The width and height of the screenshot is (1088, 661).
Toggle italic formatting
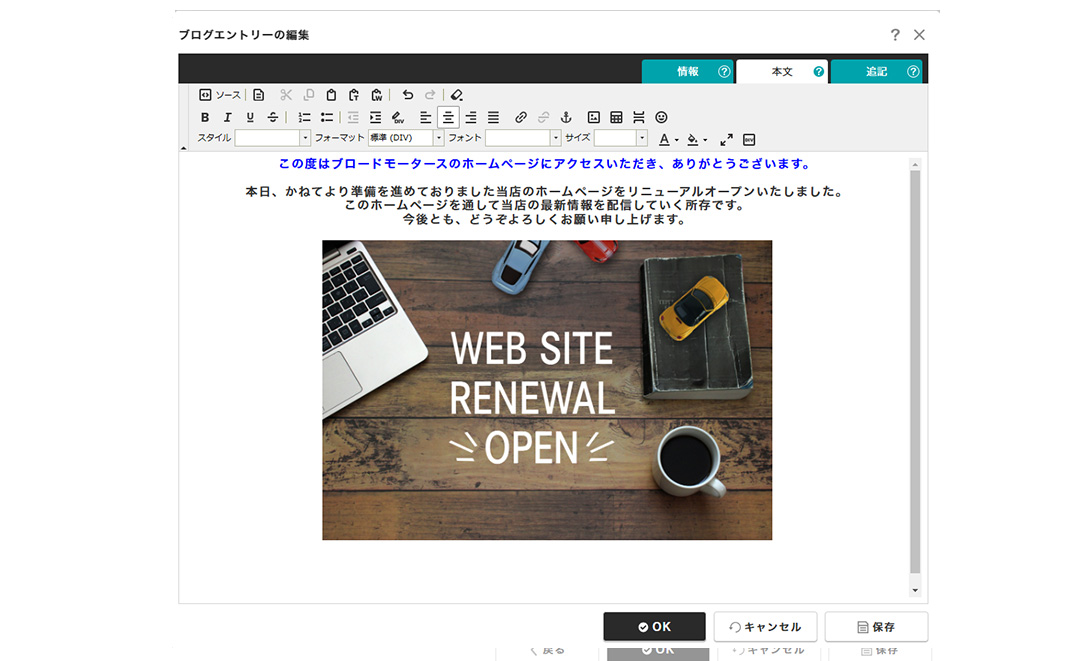tap(228, 118)
